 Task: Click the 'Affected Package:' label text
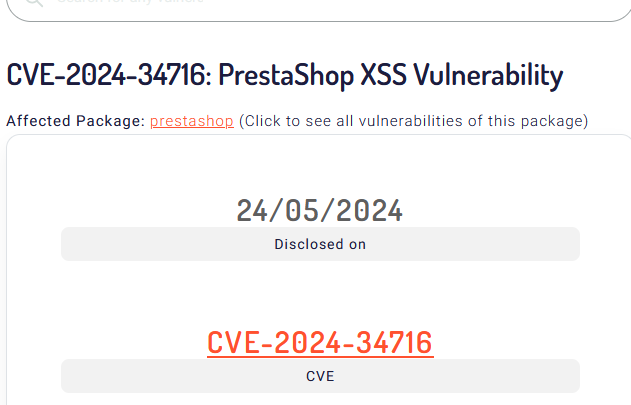point(75,121)
